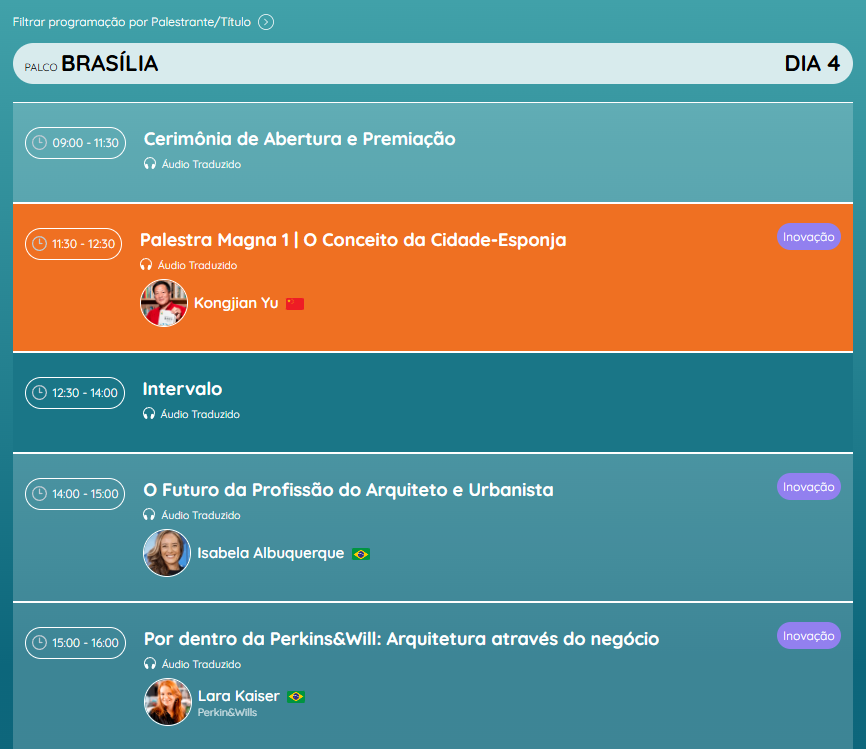The image size is (866, 749).
Task: Open 'O Futuro da Profissão do Arquiteto e Urbanista'
Action: pos(348,490)
